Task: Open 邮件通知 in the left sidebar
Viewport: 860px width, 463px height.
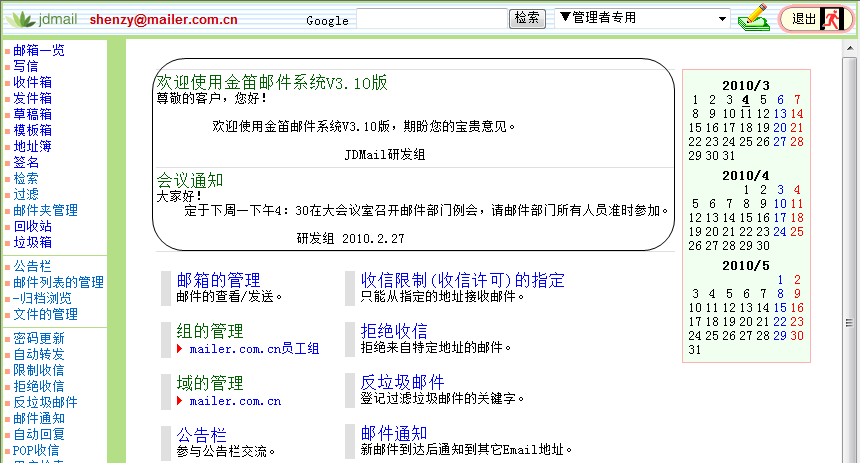Action: (x=38, y=418)
